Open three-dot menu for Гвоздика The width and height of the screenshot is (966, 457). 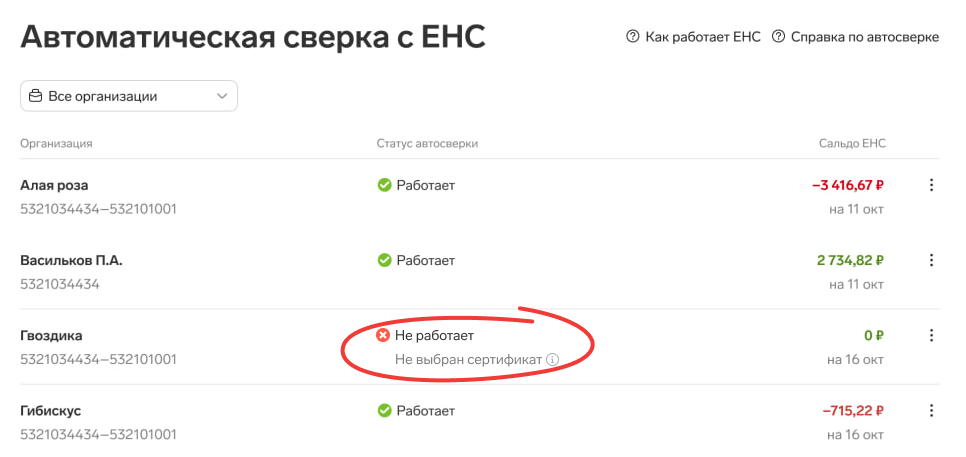931,335
